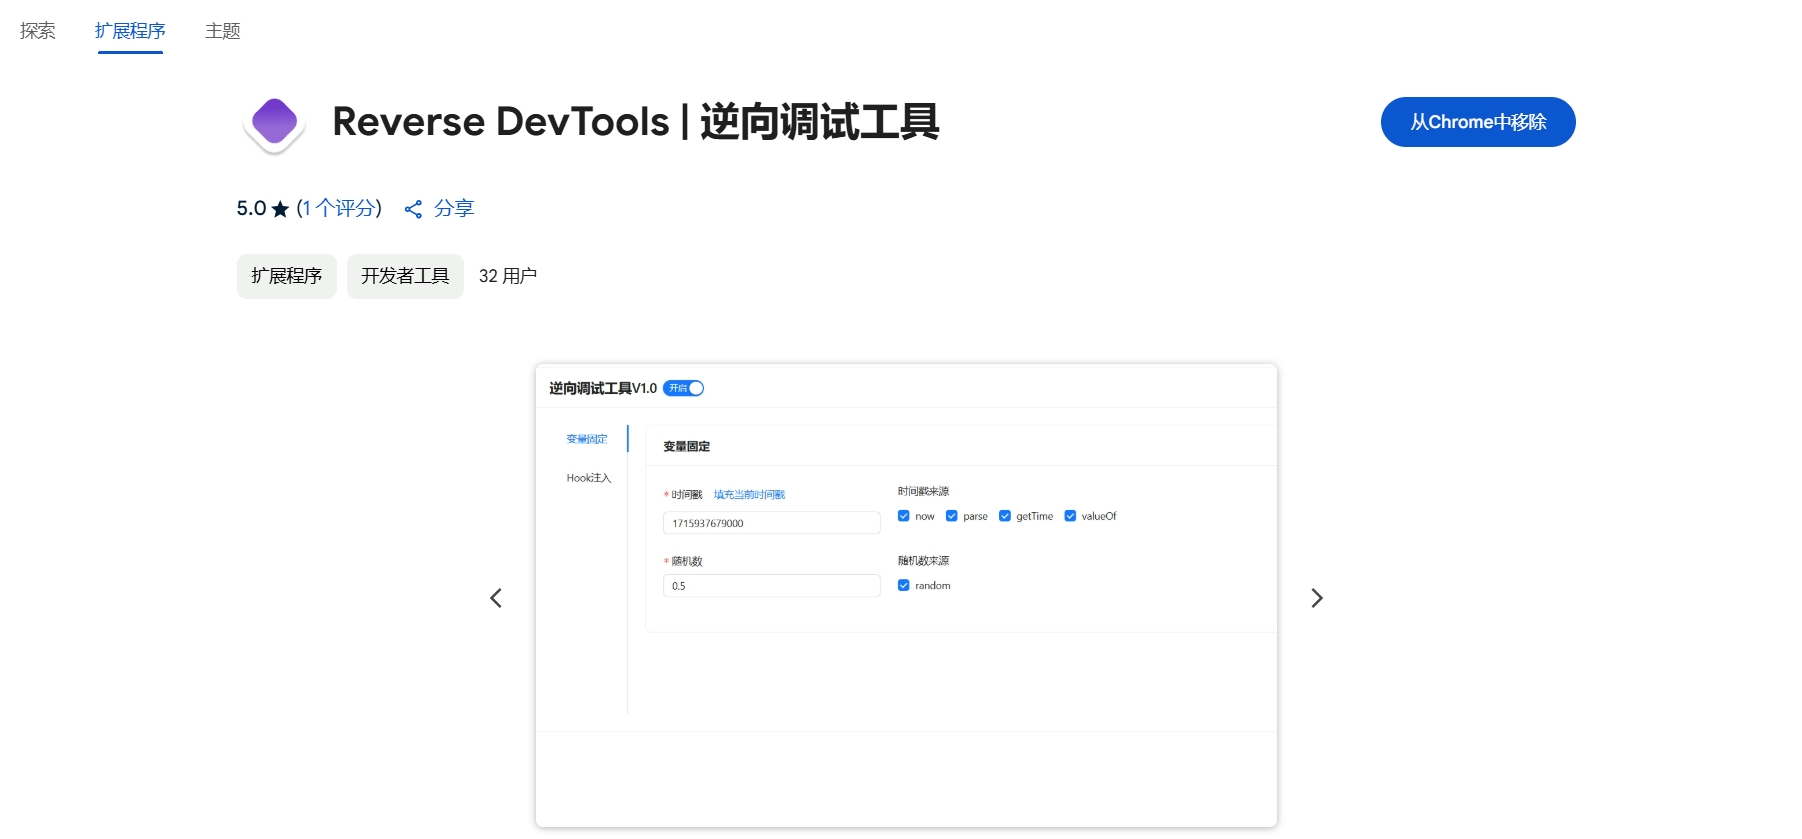Viewport: 1802px width, 839px height.
Task: Toggle the valueOf checkbox
Action: click(1070, 516)
